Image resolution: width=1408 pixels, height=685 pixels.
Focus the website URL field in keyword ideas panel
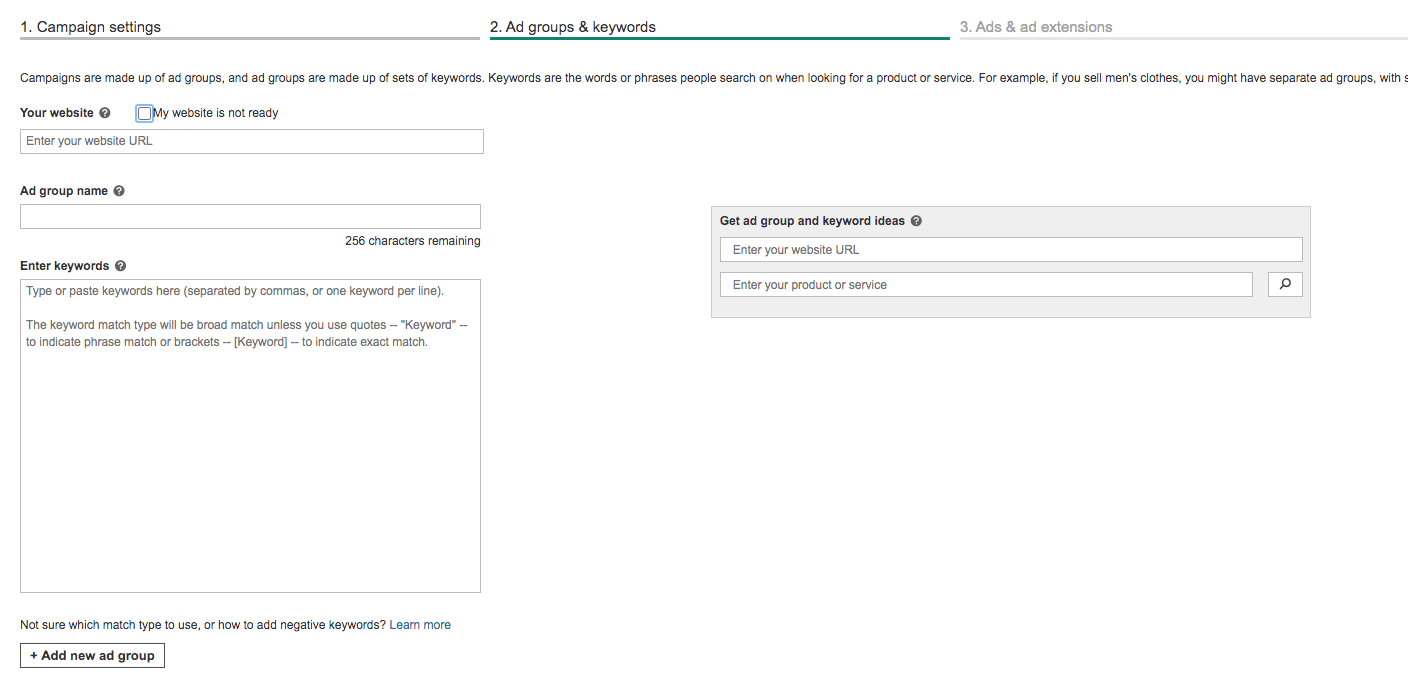[x=1011, y=250]
